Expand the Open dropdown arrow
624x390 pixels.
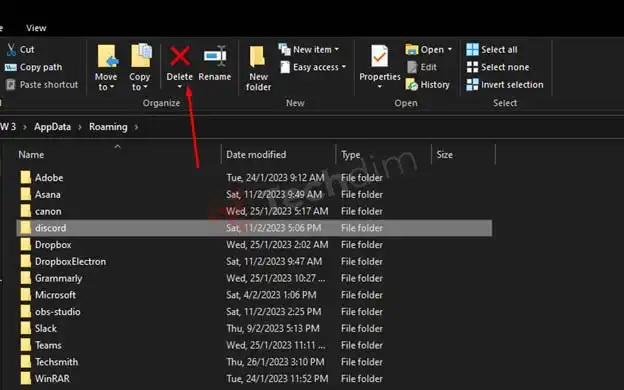[450, 49]
